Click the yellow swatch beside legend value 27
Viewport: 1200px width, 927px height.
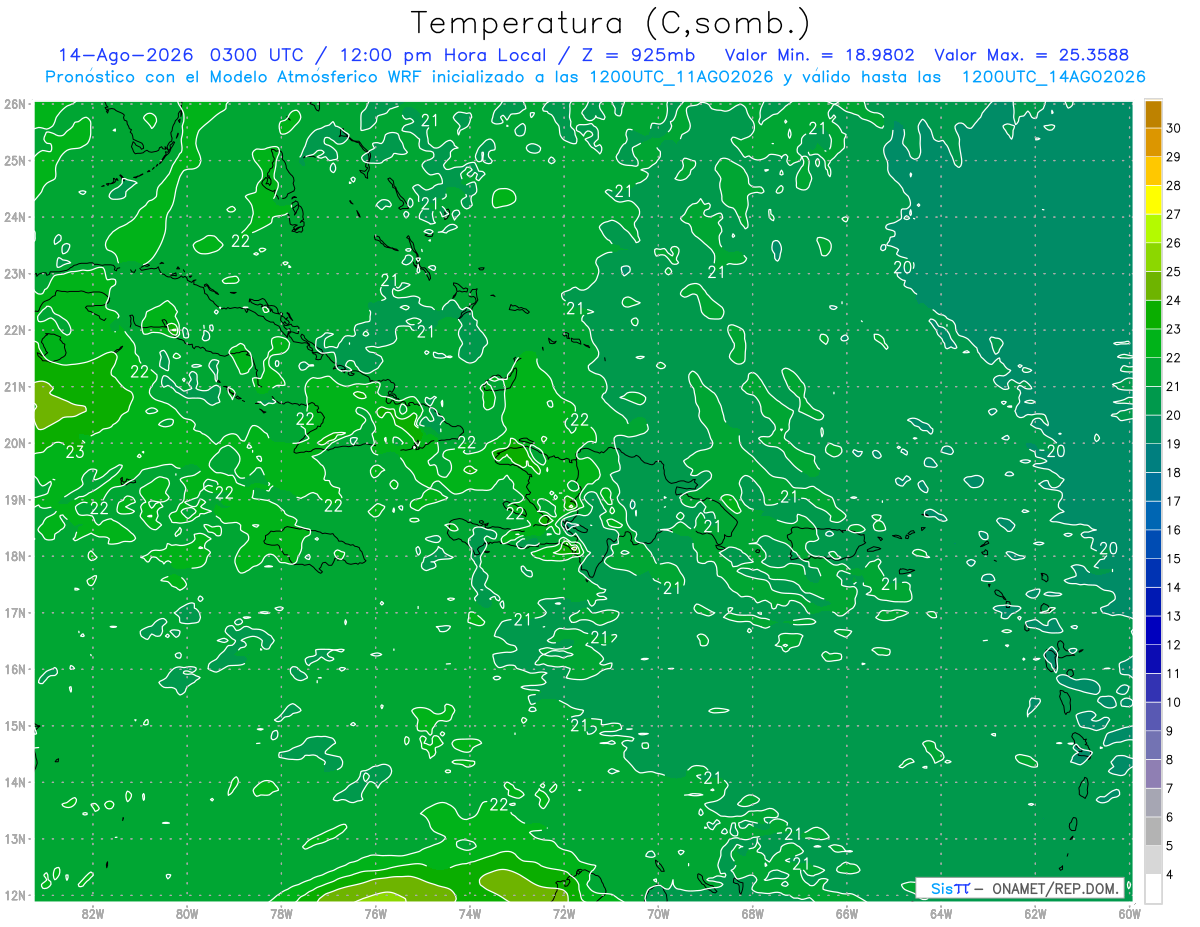pos(1153,200)
